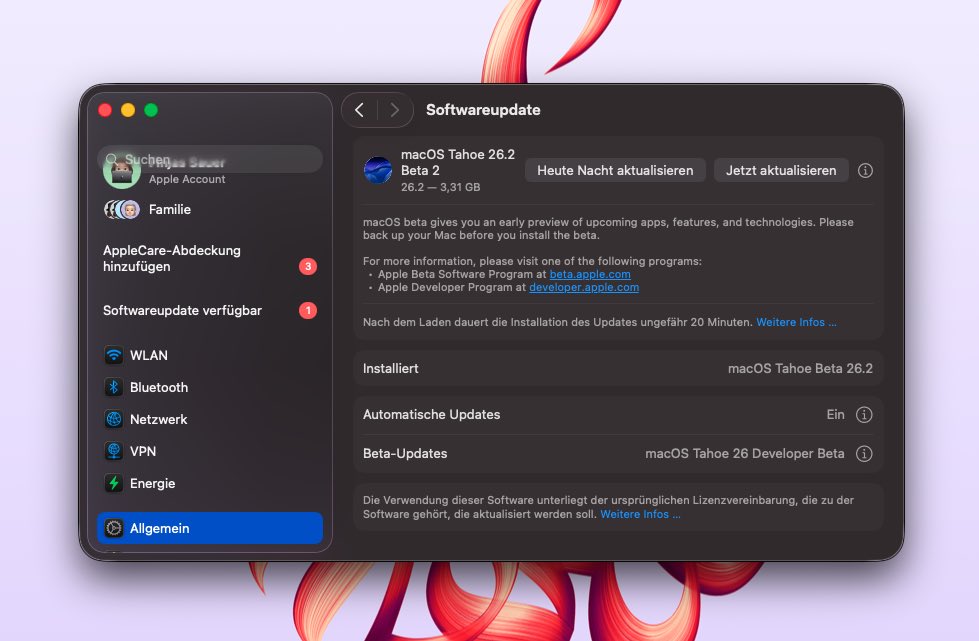Click the Suchen search field
The width and height of the screenshot is (979, 641).
click(210, 159)
